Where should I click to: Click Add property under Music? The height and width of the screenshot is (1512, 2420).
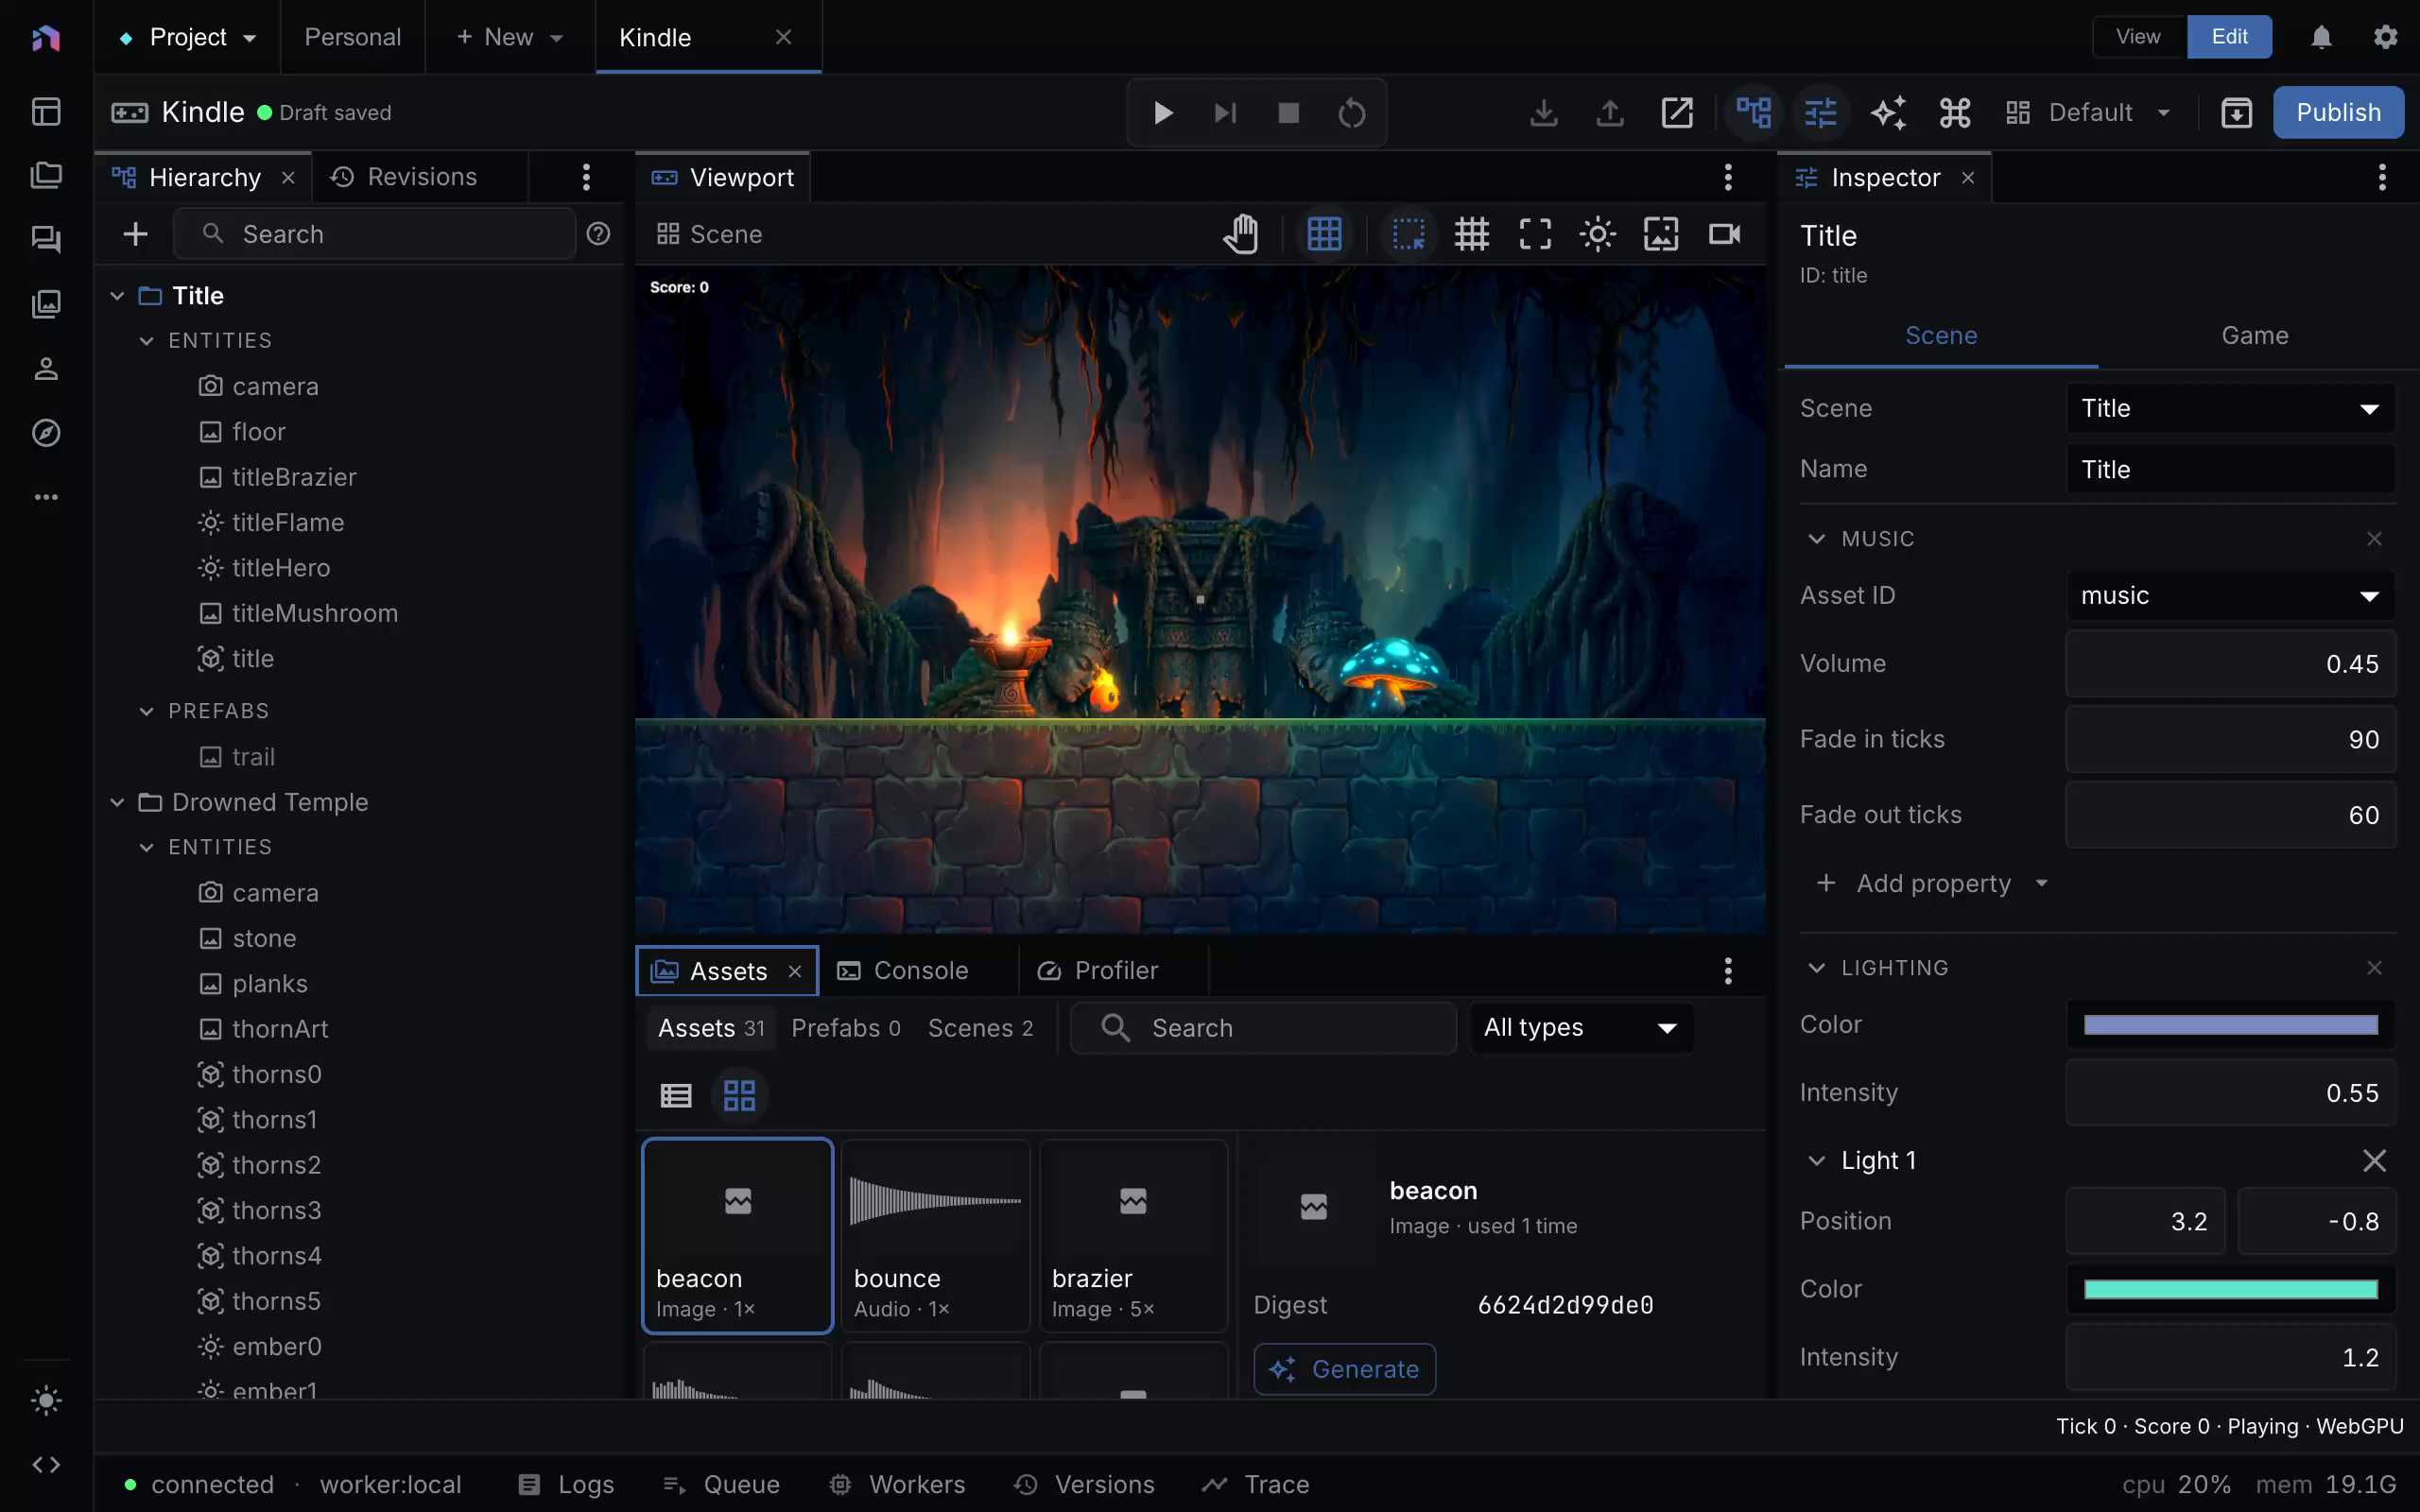[1932, 883]
